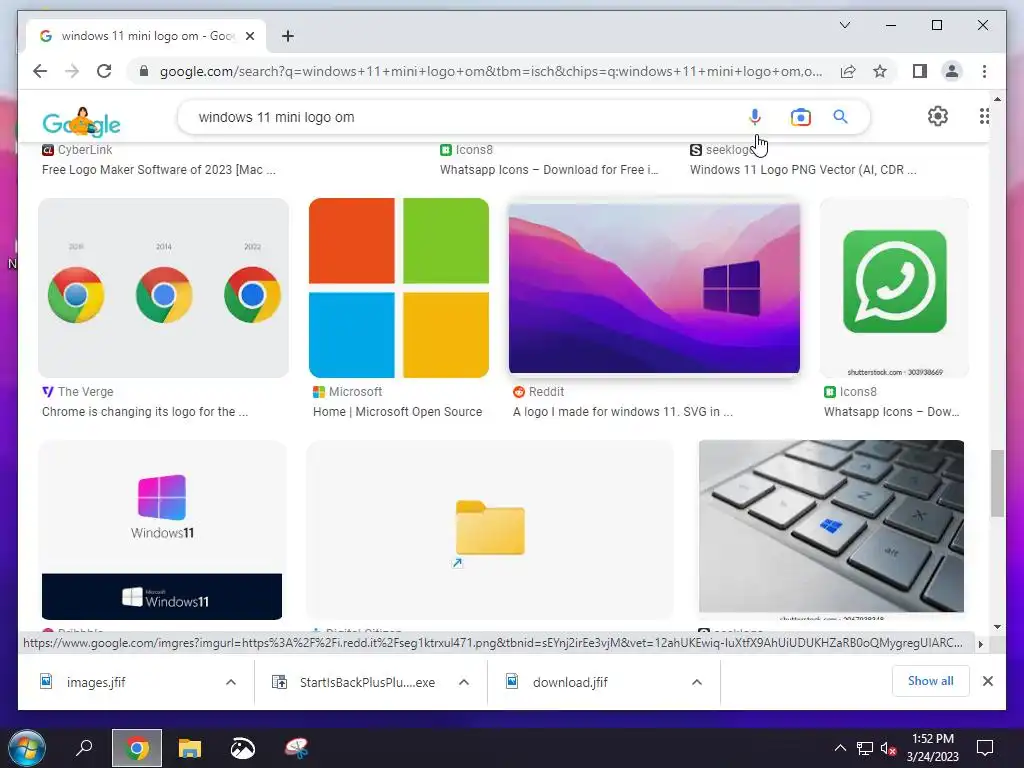Bookmark this page with the star
This screenshot has width=1024, height=768.
coord(880,71)
